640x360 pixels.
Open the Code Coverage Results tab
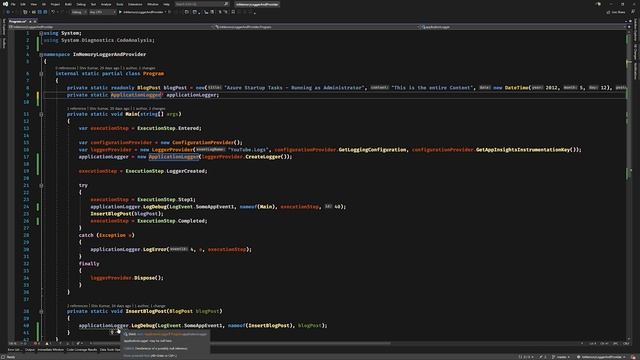[x=82, y=350]
